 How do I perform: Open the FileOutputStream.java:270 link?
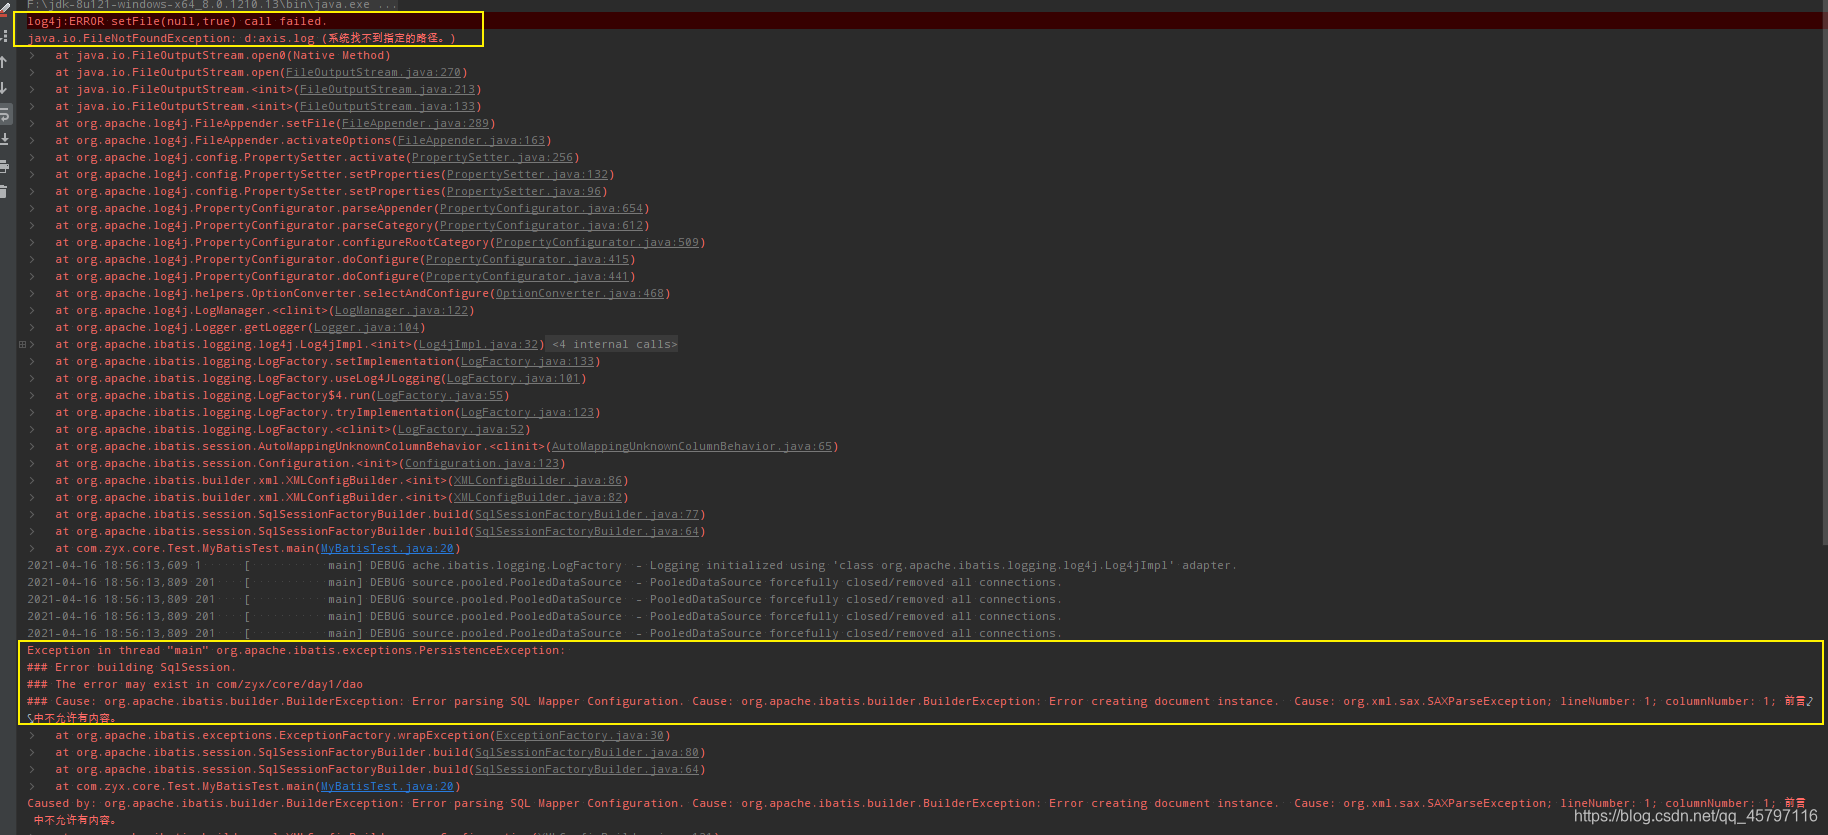[x=373, y=73]
